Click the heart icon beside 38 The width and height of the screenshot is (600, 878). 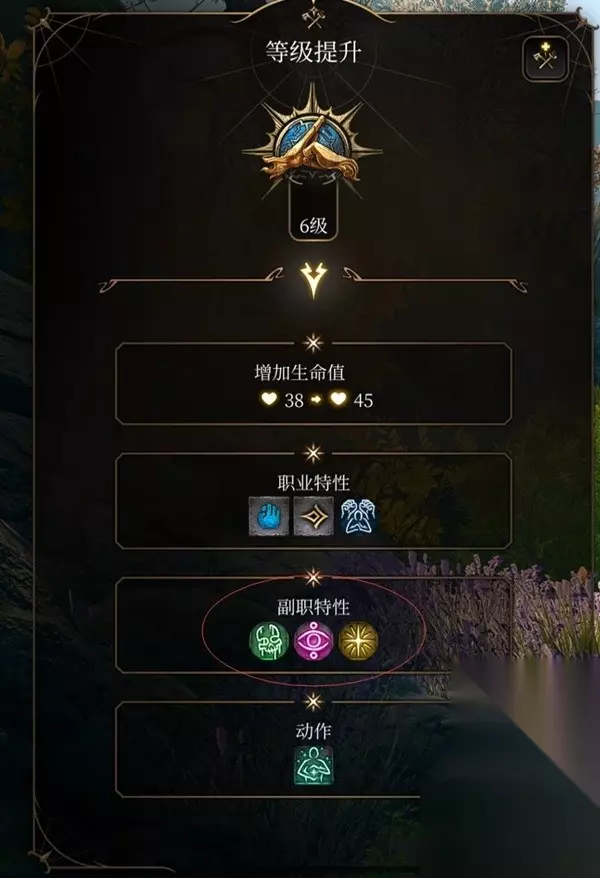(269, 399)
